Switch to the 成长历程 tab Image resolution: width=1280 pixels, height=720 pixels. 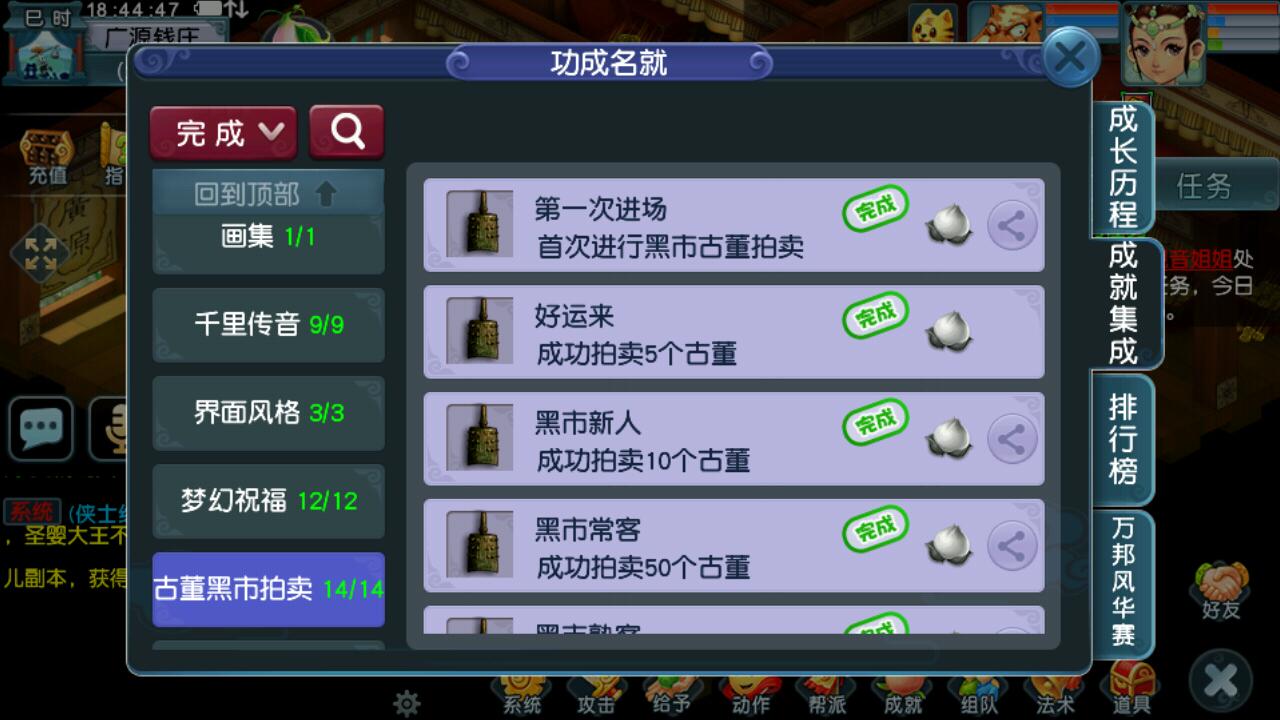pyautogui.click(x=1122, y=167)
